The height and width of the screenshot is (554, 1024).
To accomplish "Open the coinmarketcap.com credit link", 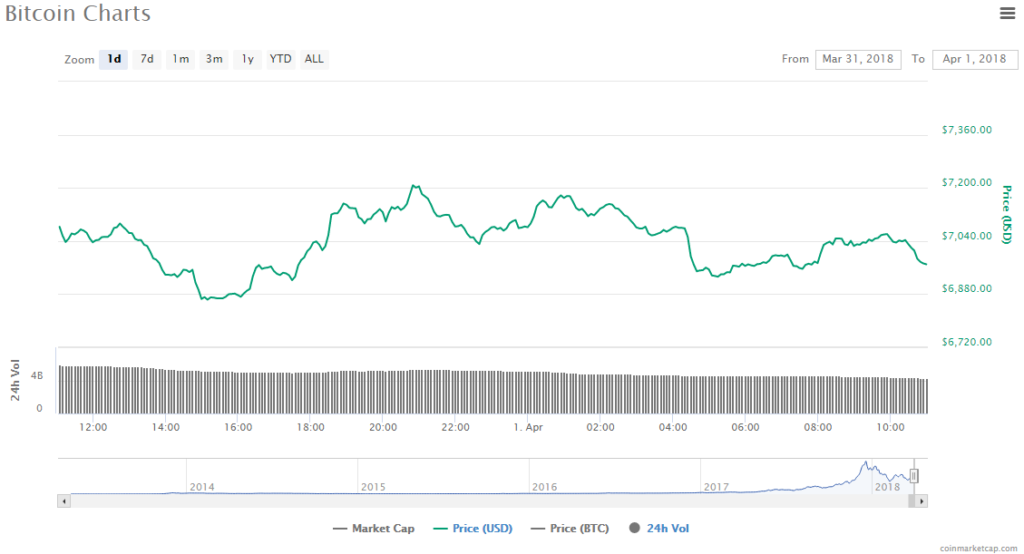I will 978,548.
